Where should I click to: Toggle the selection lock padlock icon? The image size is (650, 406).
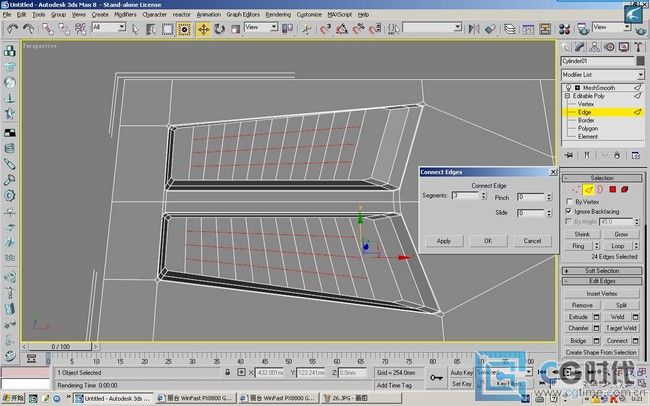(x=228, y=372)
